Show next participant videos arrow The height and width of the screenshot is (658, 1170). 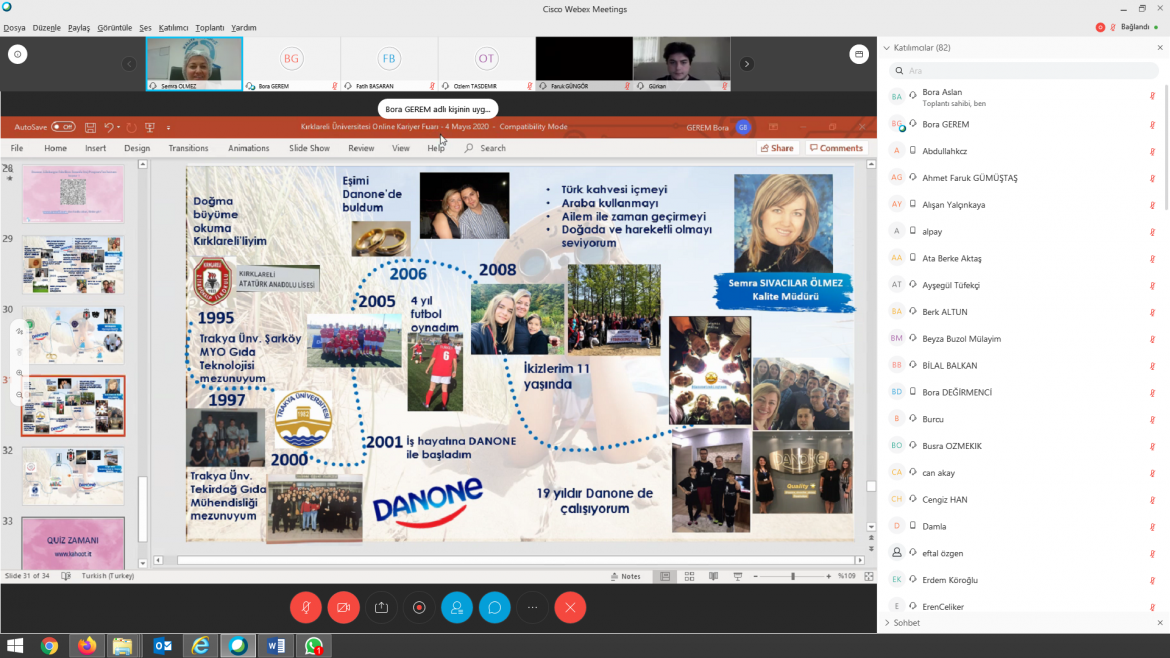746,64
